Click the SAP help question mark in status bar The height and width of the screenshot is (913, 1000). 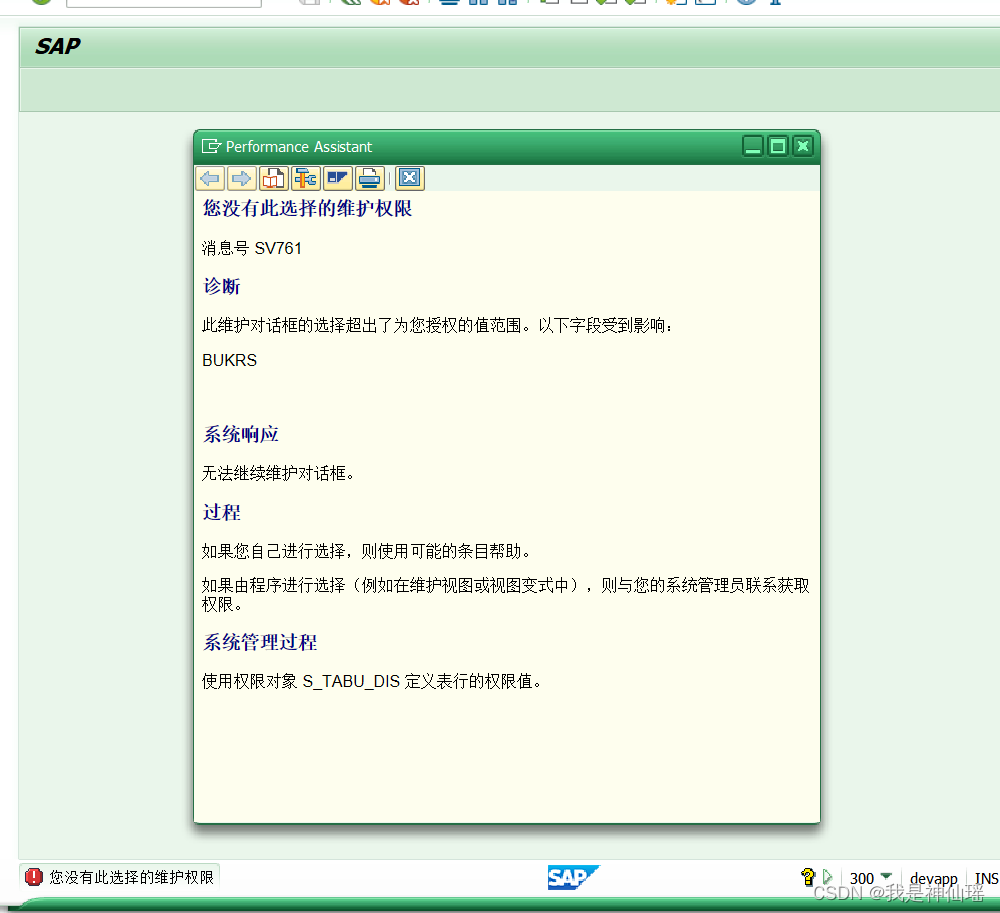pyautogui.click(x=806, y=877)
